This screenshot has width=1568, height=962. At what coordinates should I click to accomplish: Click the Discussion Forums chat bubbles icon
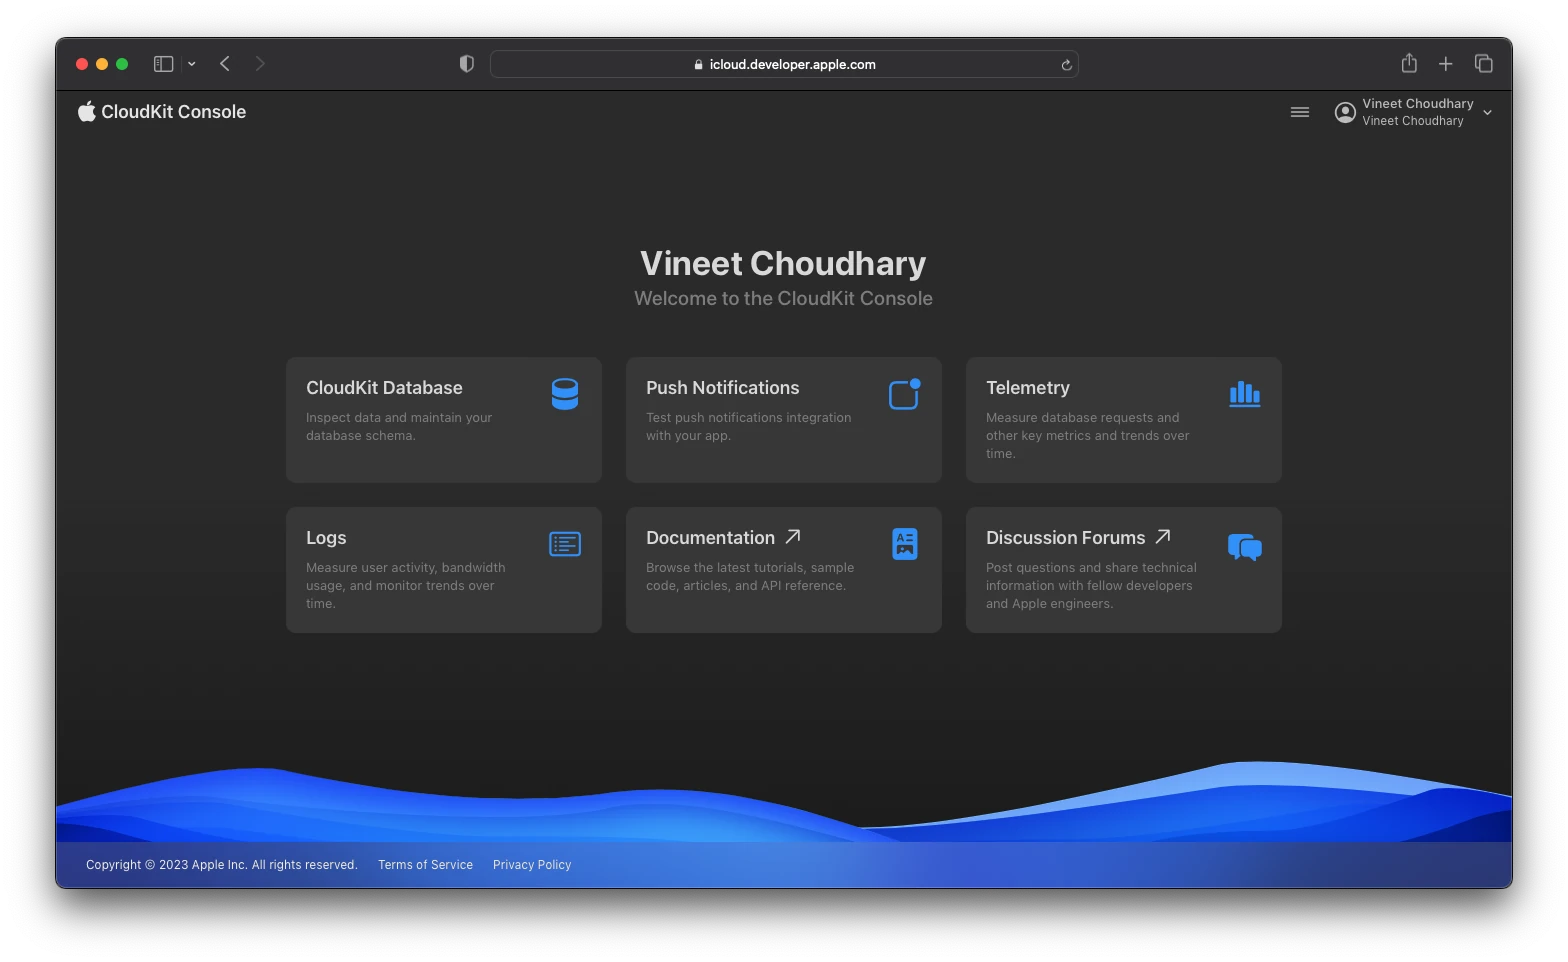click(1245, 547)
